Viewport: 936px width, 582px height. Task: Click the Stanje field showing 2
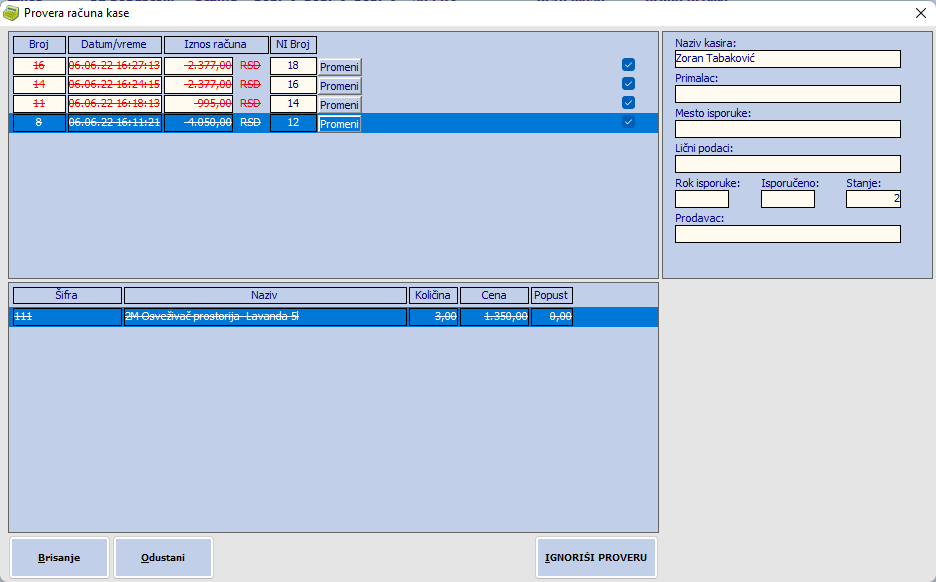tap(873, 199)
